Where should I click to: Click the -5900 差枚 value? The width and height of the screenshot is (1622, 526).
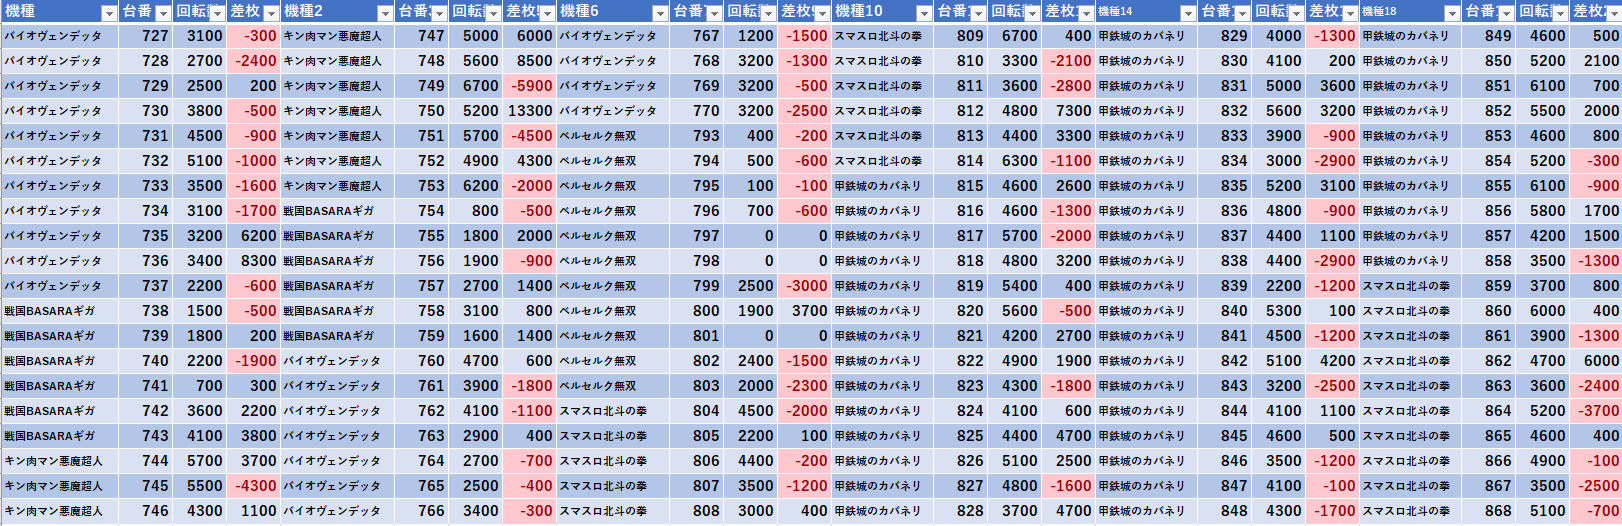[530, 86]
